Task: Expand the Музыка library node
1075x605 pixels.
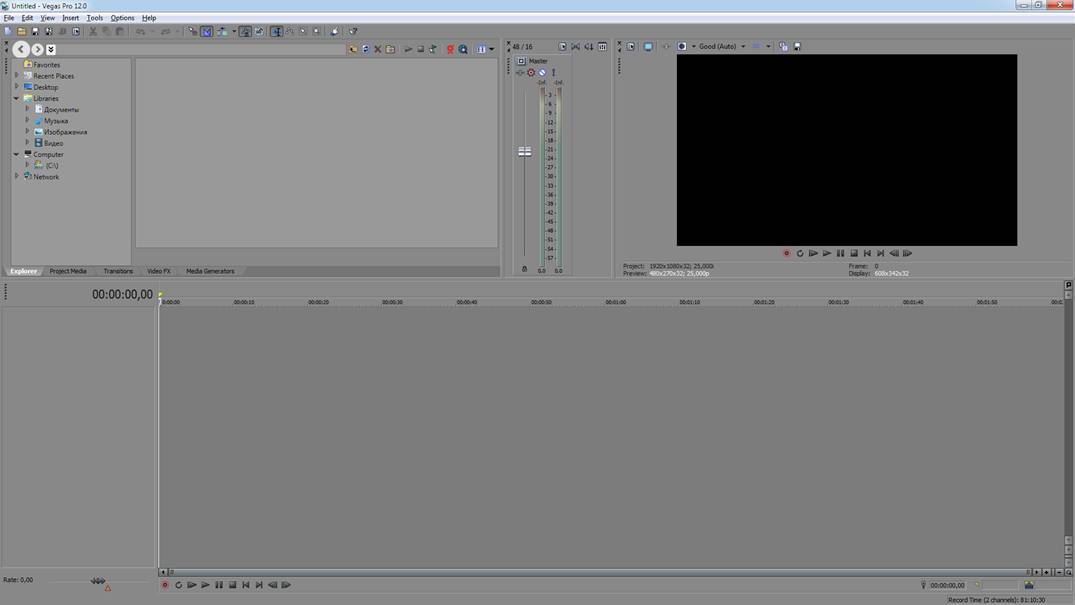Action: [x=27, y=120]
